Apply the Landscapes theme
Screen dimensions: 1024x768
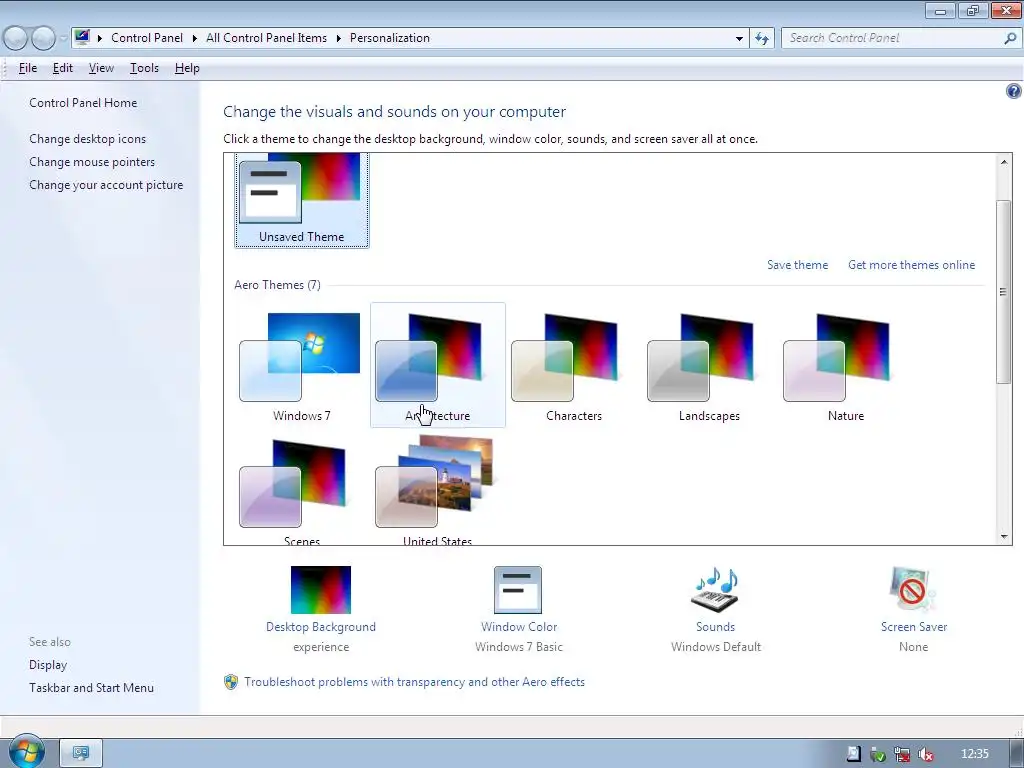(x=709, y=366)
